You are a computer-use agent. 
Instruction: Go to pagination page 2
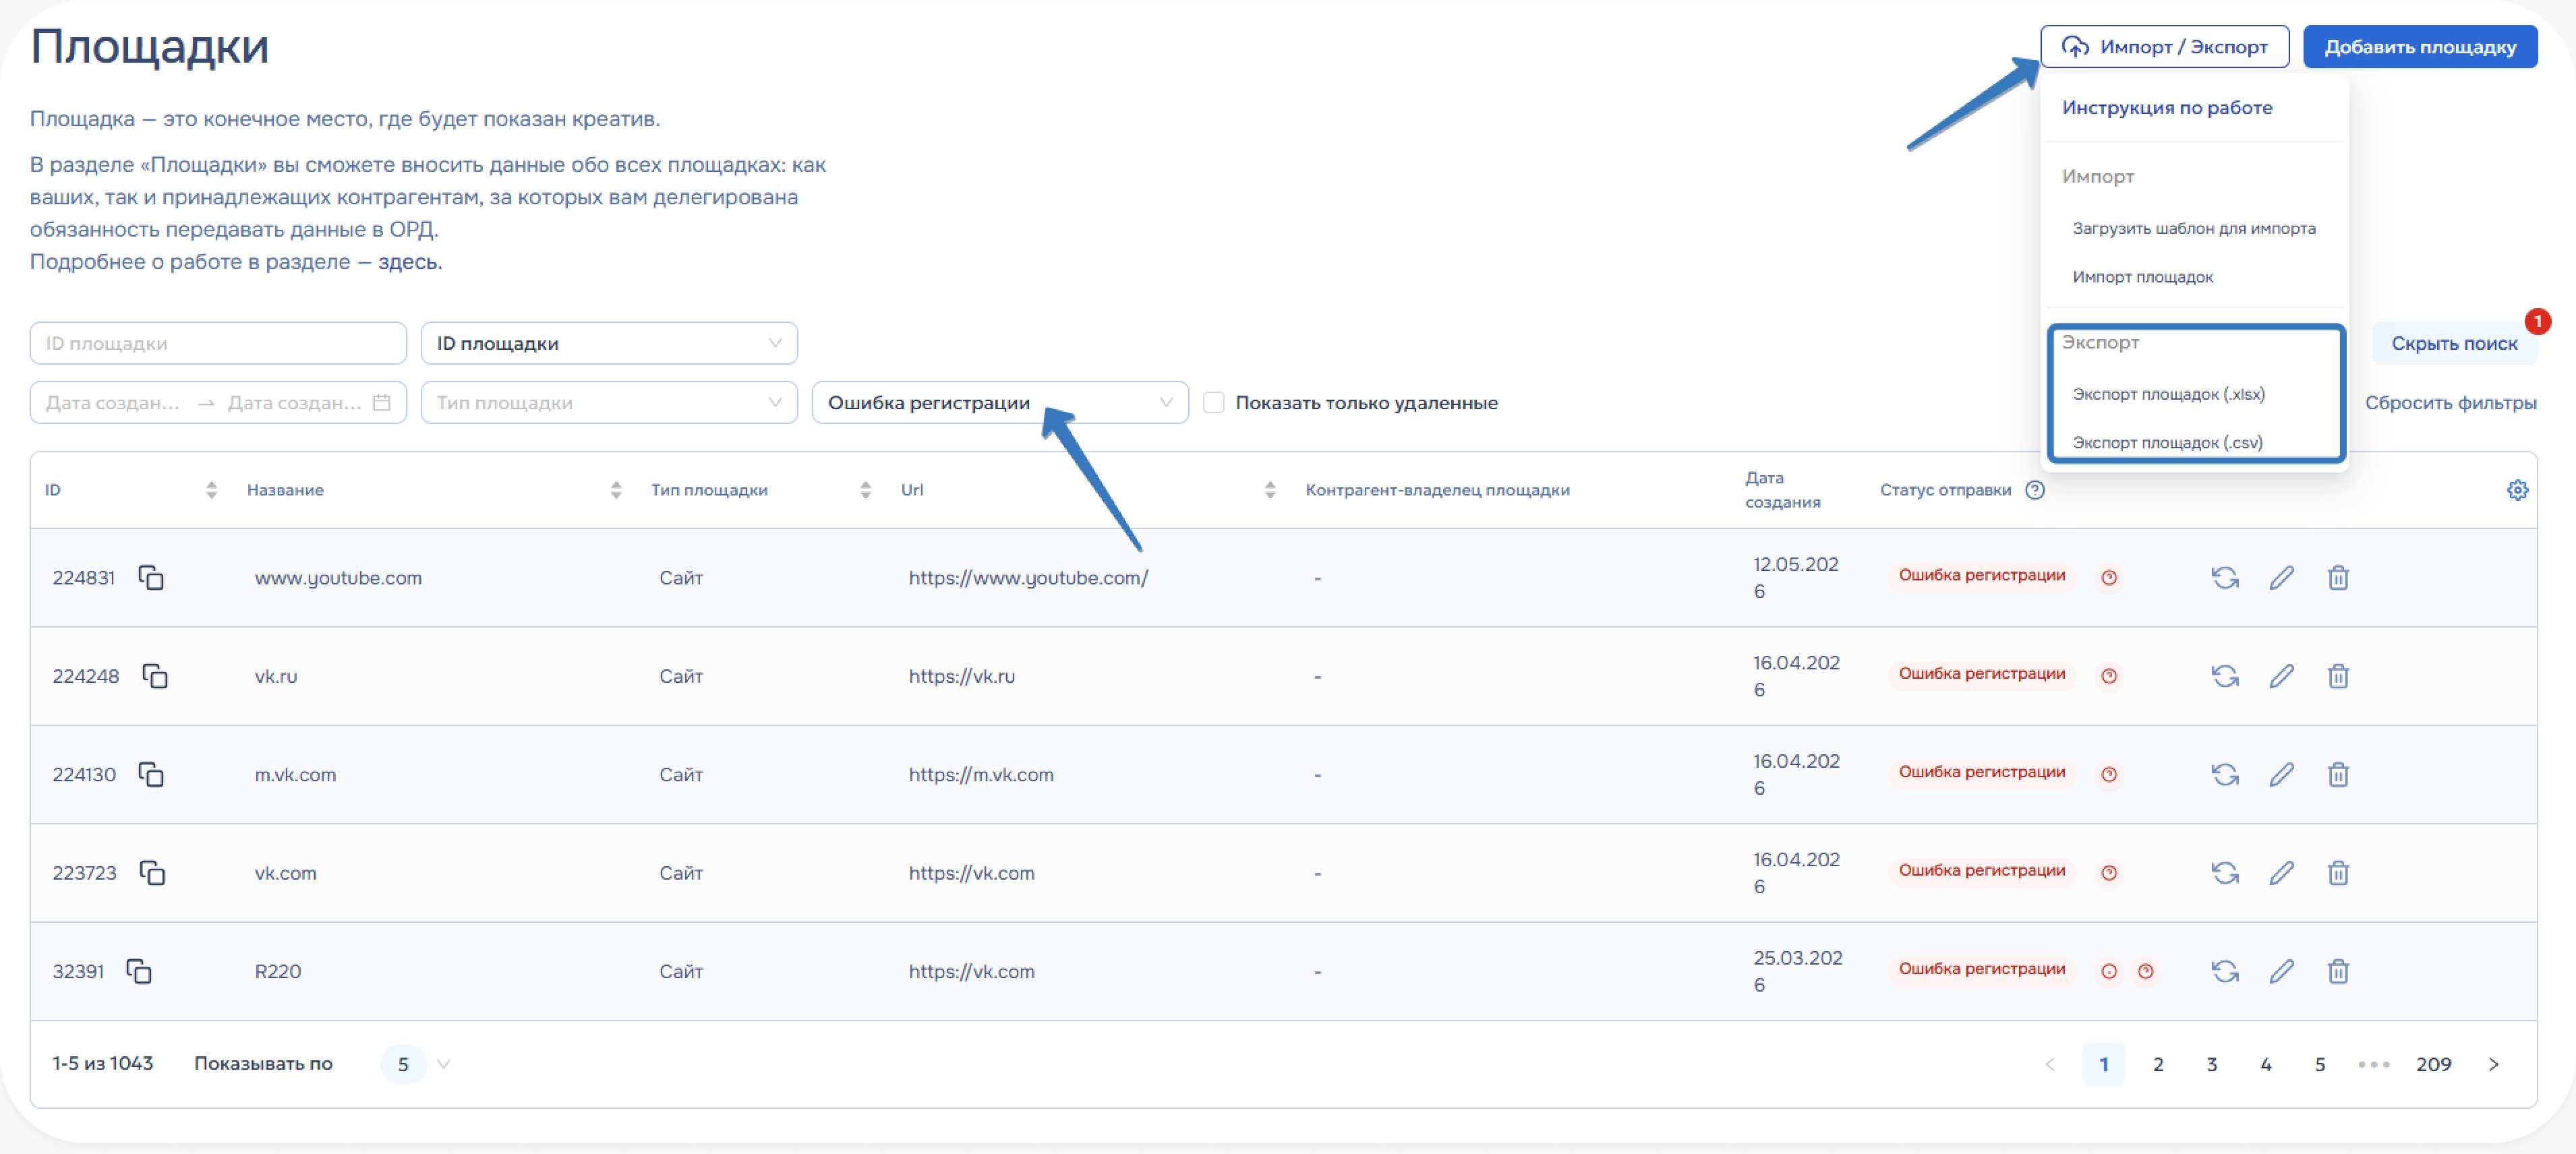tap(2158, 1064)
